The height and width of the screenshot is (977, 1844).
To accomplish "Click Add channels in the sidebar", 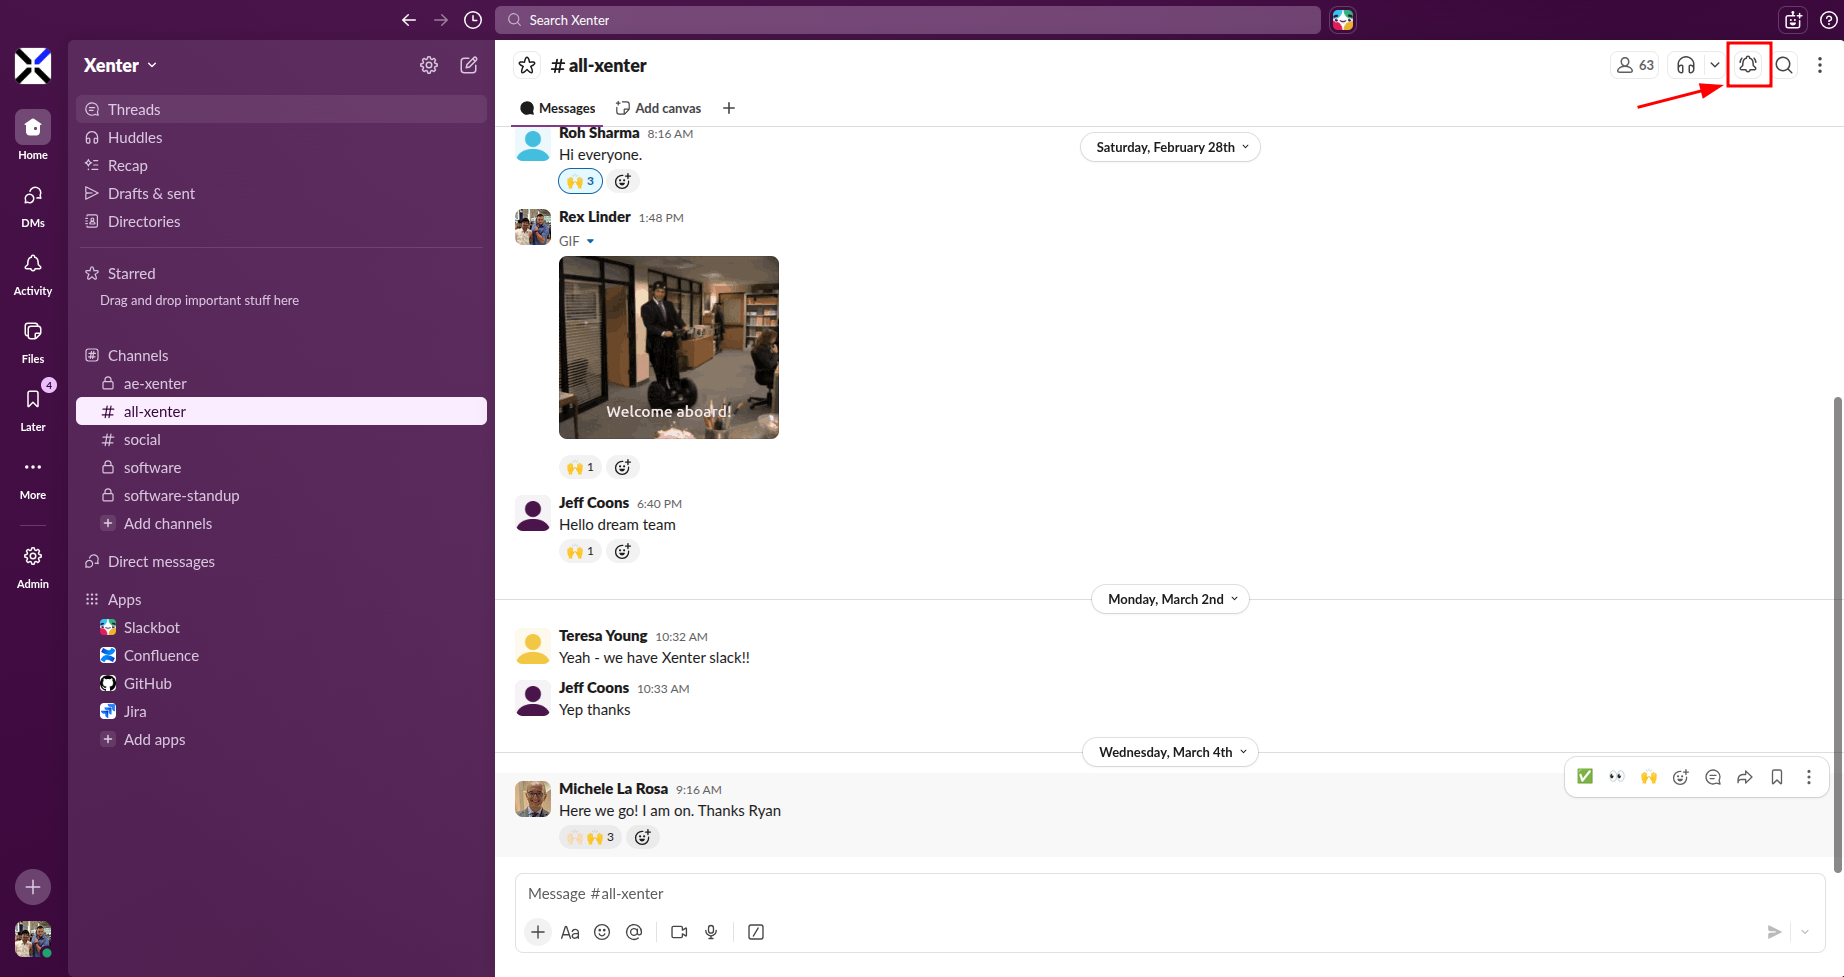I will (167, 524).
